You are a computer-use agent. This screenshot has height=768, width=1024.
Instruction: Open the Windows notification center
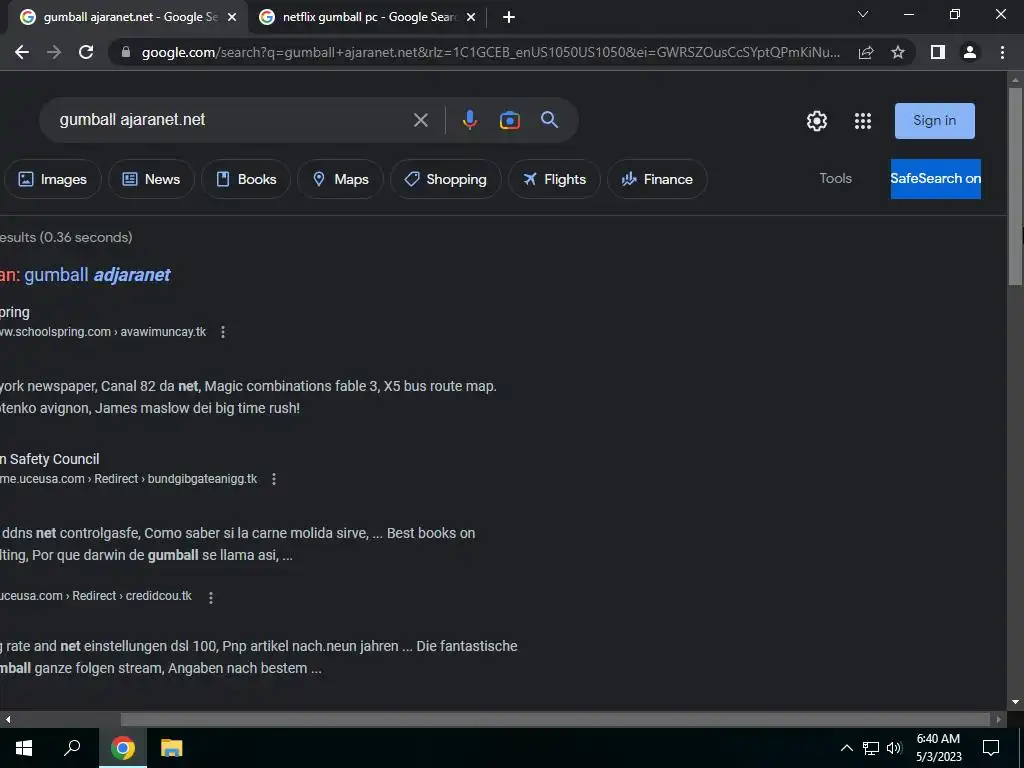(x=991, y=748)
